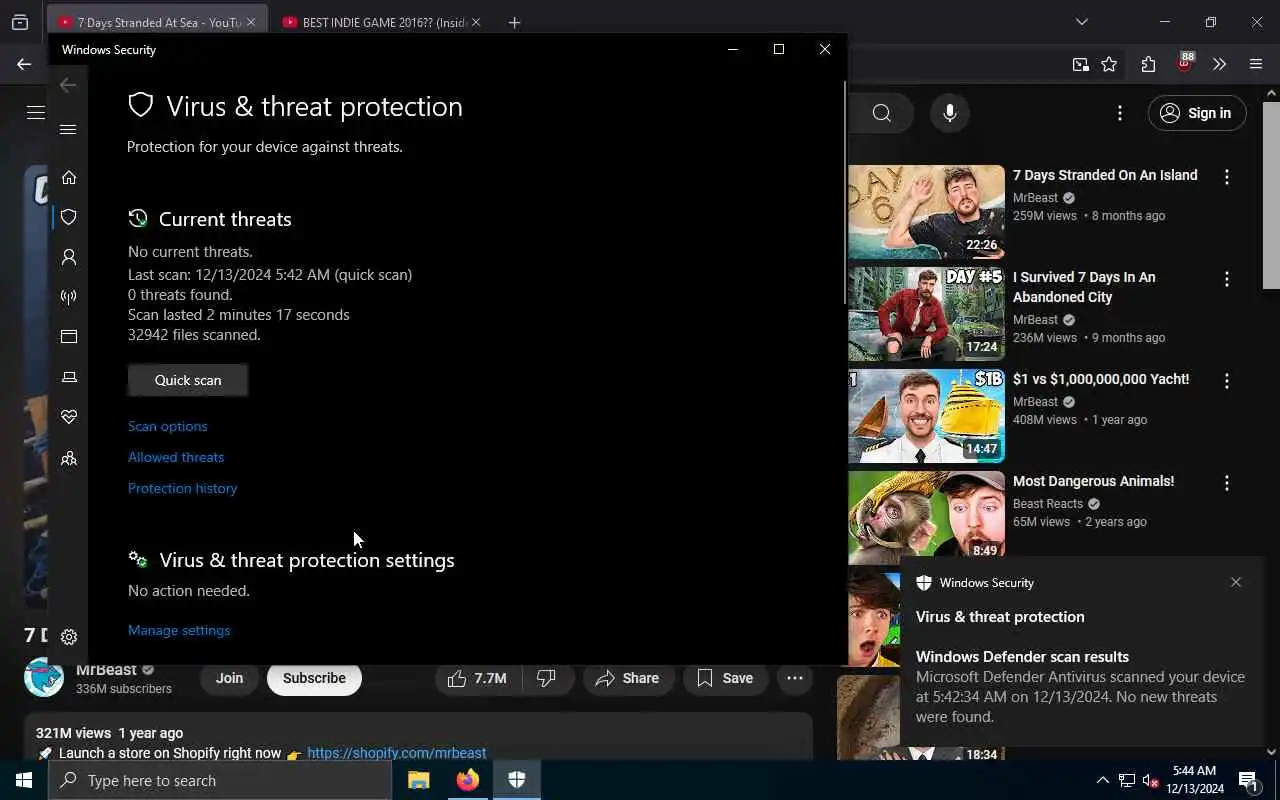Screen dimensions: 1280x800
Task: Dislike the MrBeast video
Action: click(x=546, y=678)
